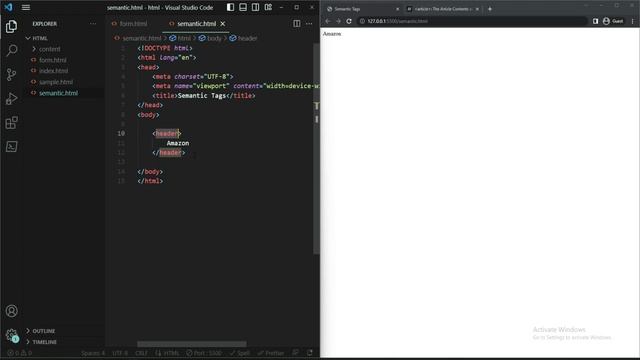Screen dimensions: 640x360
Task: Open the Manage gear icon
Action: coord(11,335)
